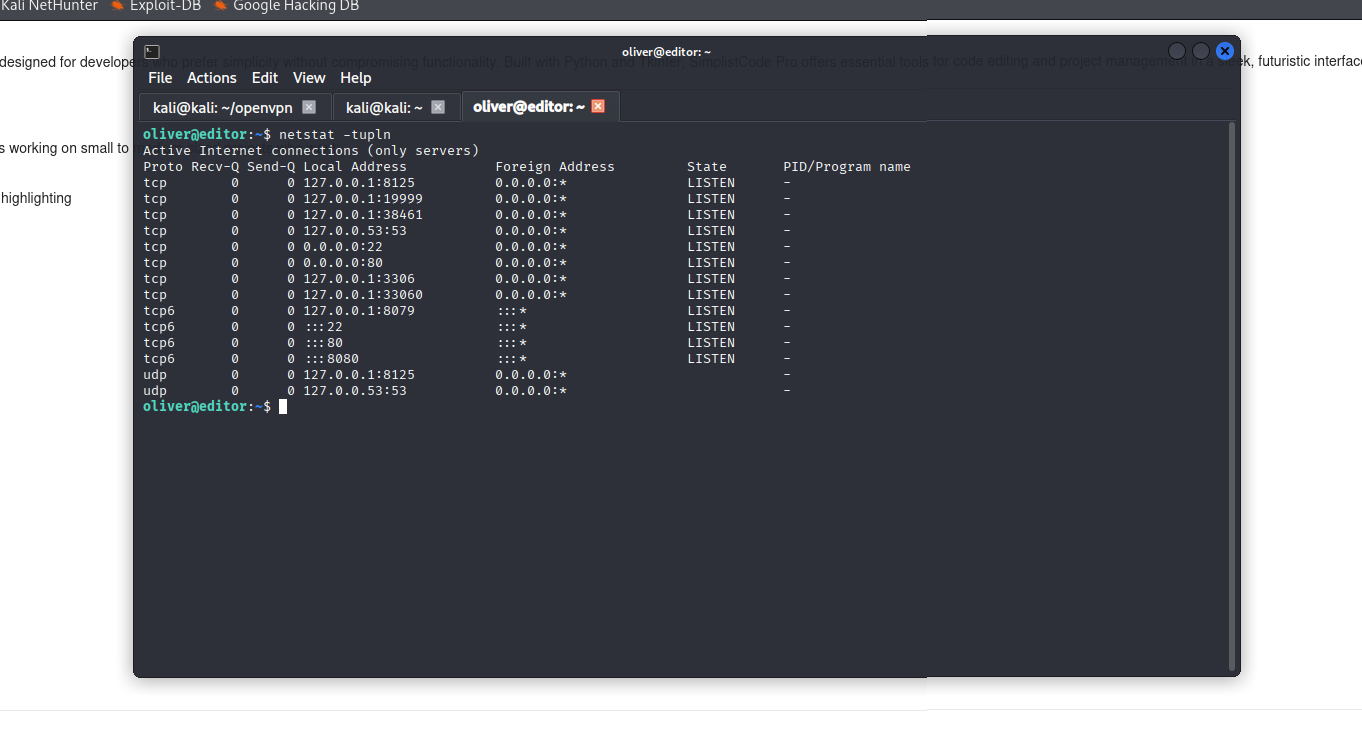The width and height of the screenshot is (1362, 748).
Task: Click 'highlighting' text on the webpage
Action: coord(36,198)
